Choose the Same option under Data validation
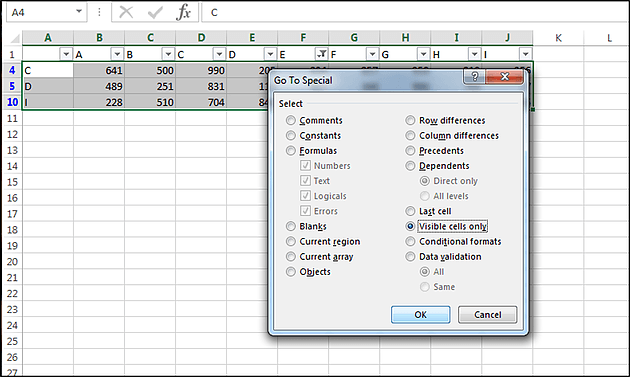 424,287
